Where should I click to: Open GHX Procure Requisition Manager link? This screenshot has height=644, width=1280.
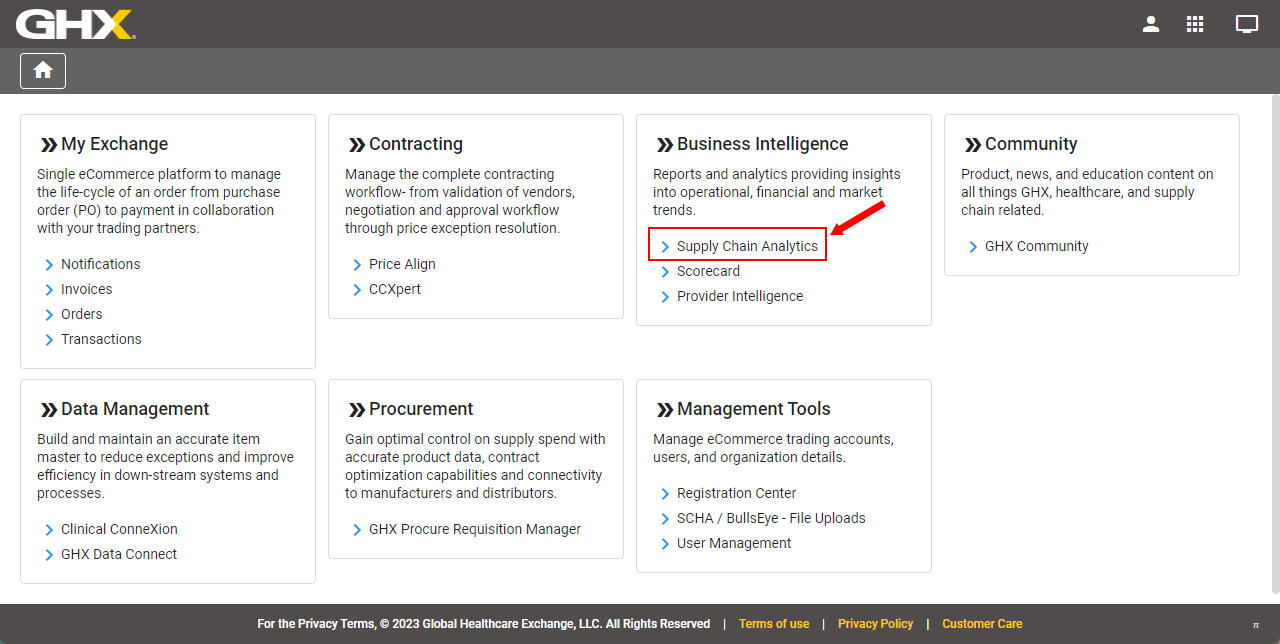coord(475,529)
